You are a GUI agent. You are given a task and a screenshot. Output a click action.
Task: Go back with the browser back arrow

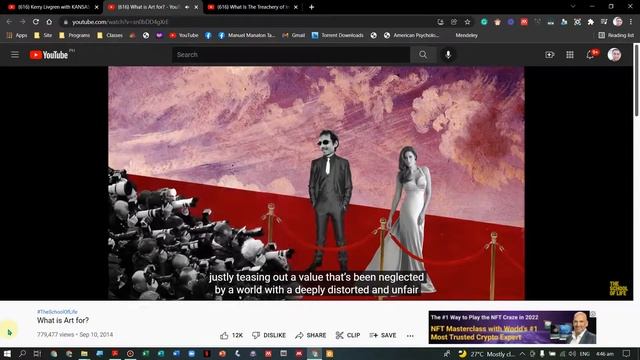click(x=9, y=22)
